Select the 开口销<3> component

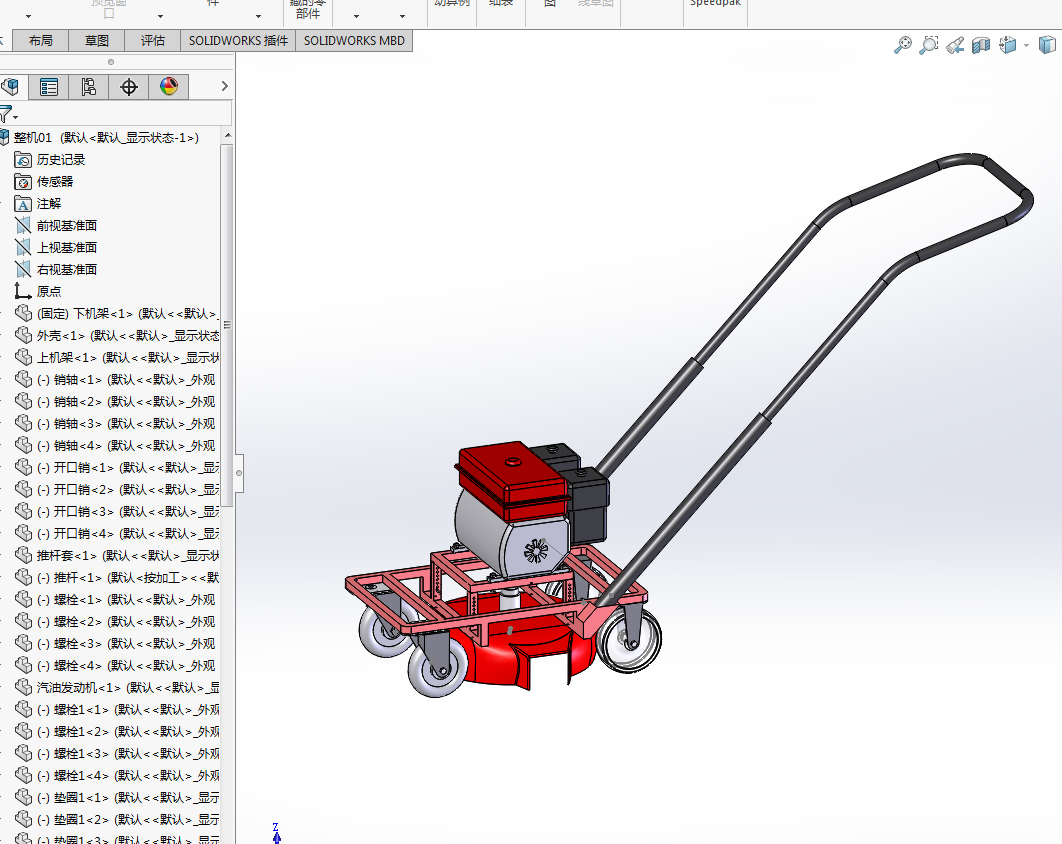[117, 511]
